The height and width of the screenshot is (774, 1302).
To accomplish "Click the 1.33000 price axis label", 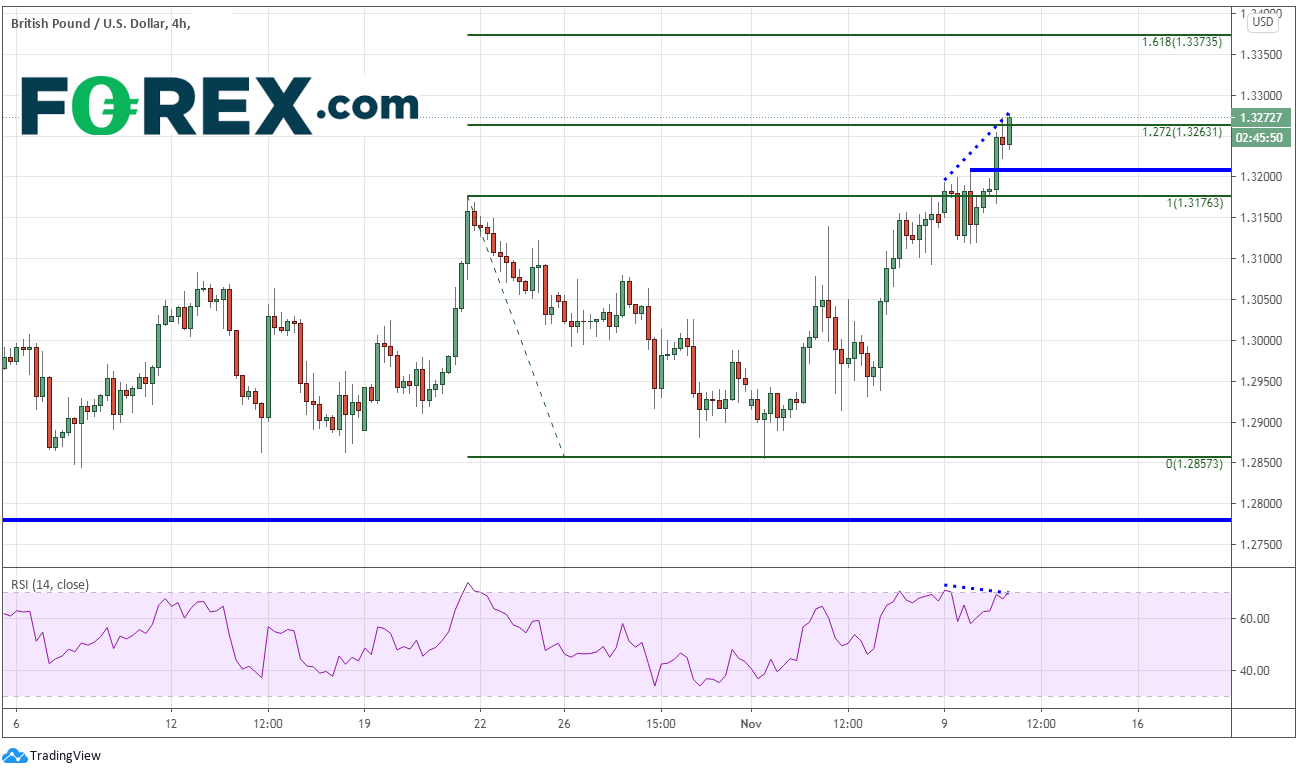I will point(1261,95).
